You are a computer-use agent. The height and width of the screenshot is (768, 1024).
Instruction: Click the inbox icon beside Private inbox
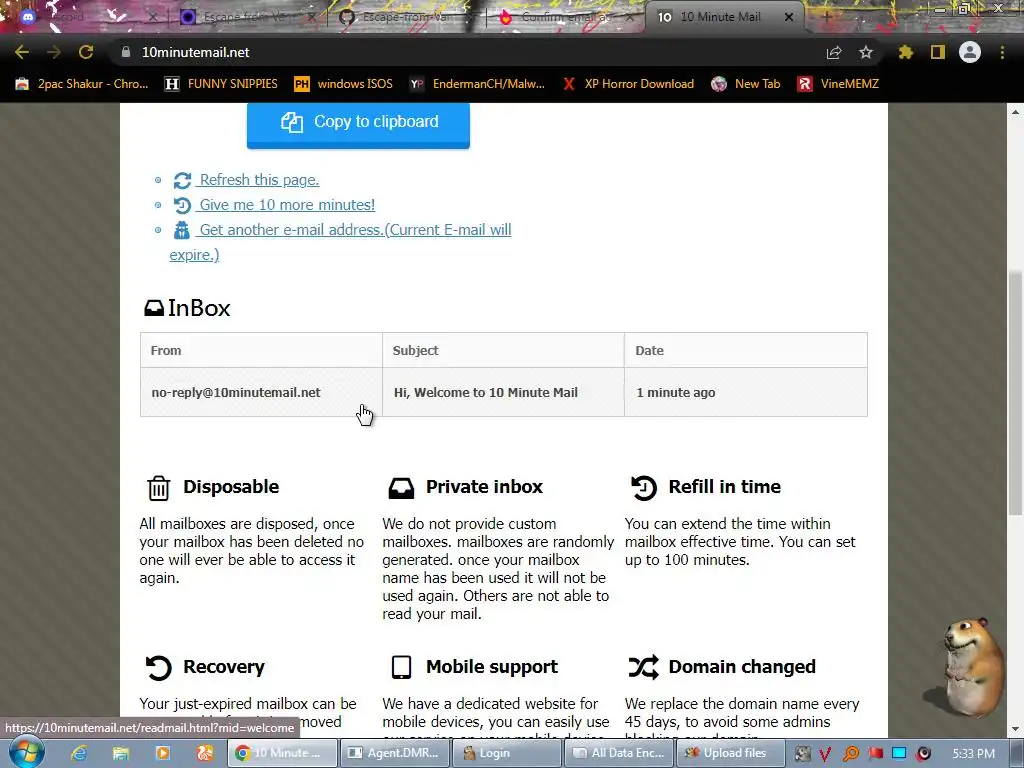coord(401,488)
